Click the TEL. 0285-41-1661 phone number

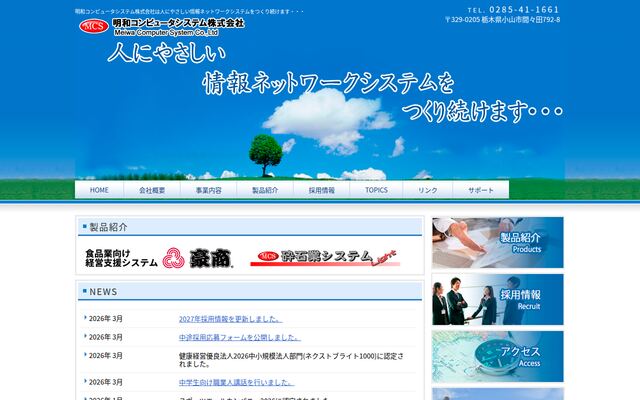click(x=513, y=9)
